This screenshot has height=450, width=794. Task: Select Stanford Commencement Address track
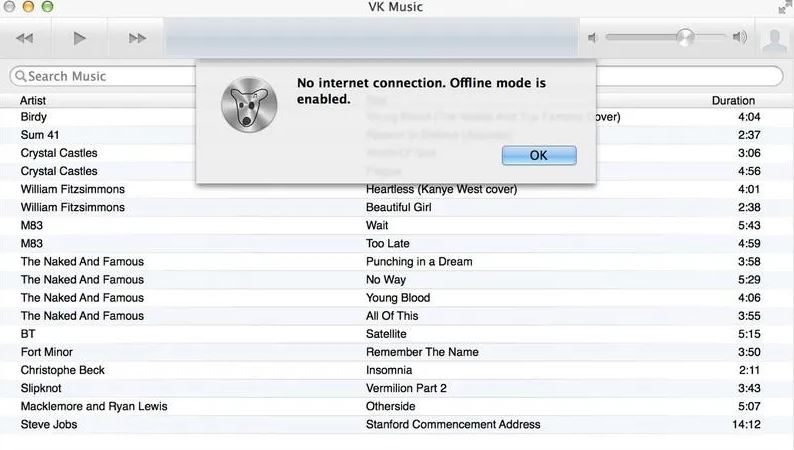point(397,425)
